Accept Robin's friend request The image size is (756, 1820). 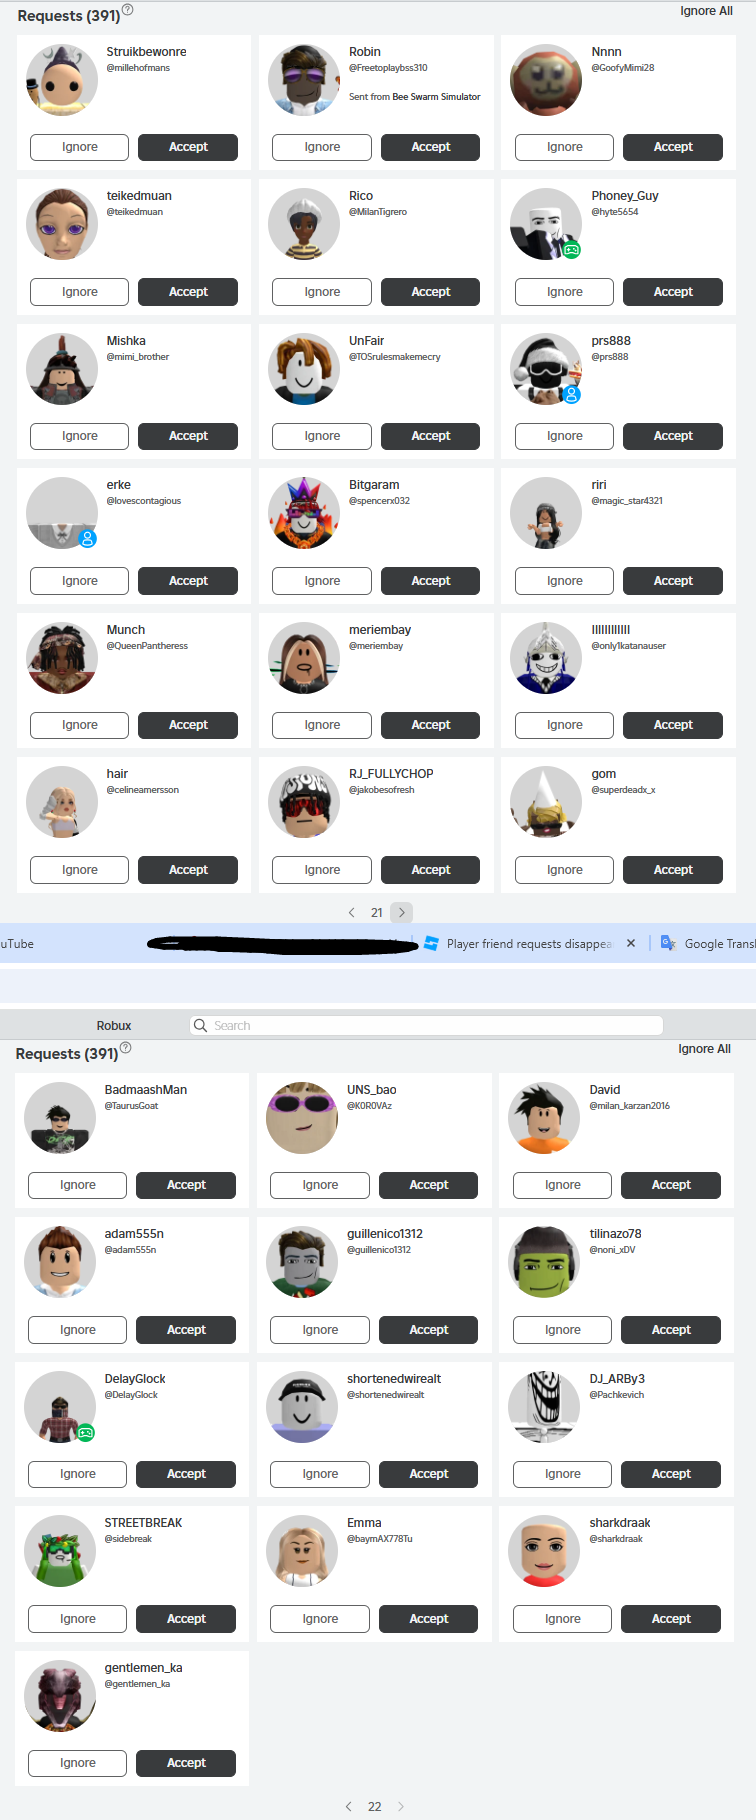[431, 147]
